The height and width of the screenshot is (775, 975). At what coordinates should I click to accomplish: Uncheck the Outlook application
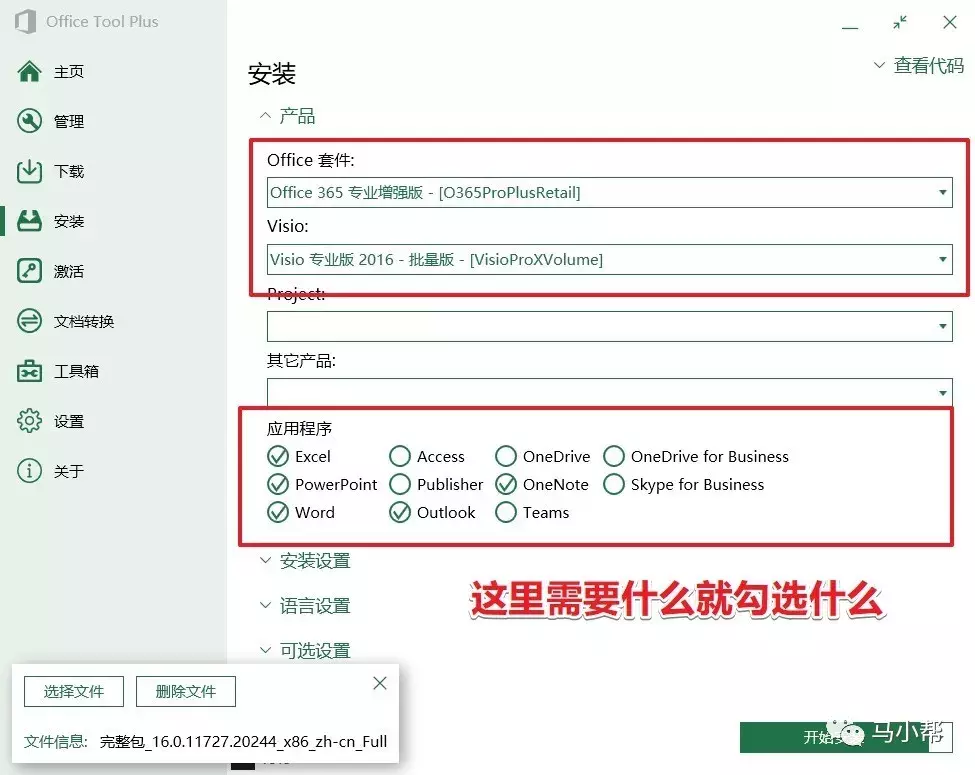click(x=400, y=513)
